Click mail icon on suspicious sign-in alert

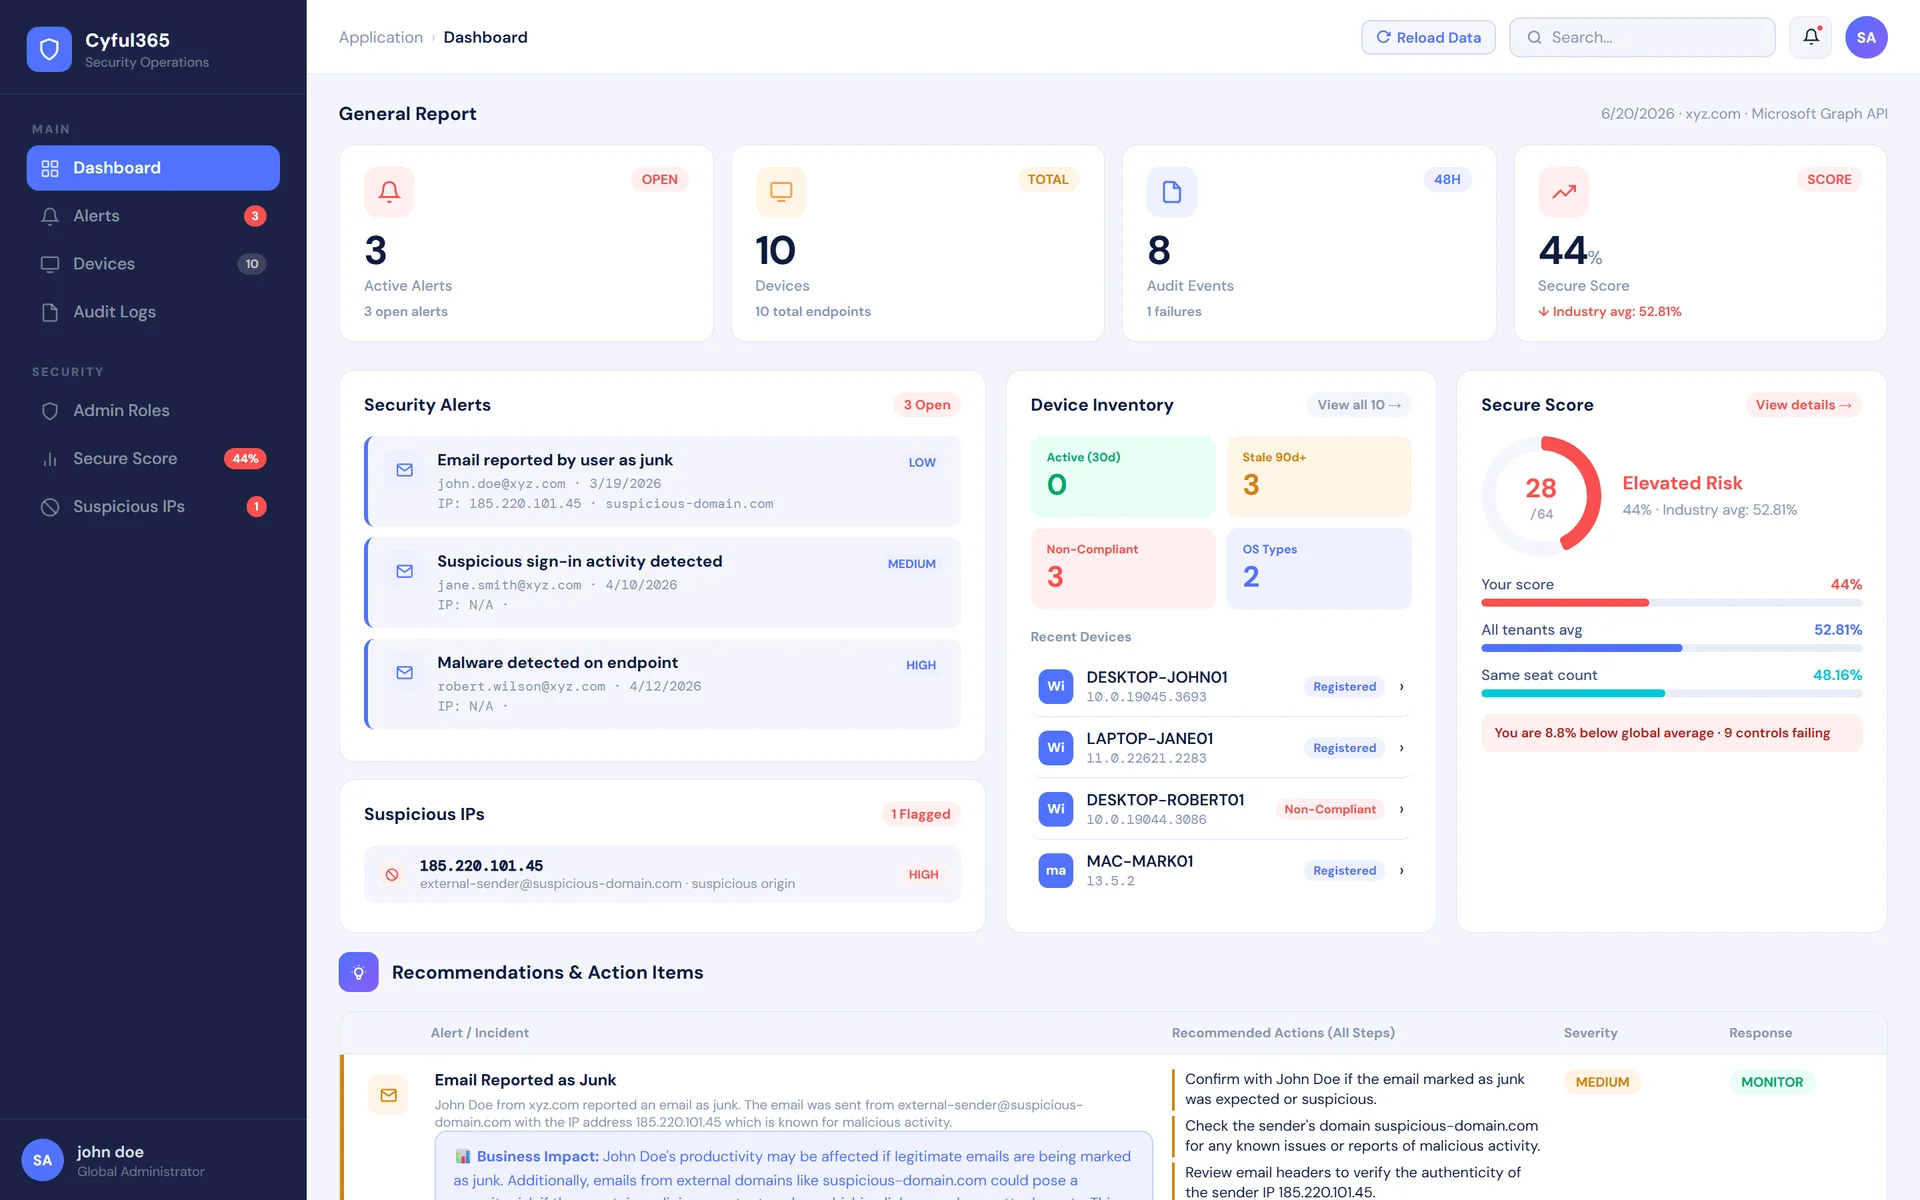point(405,571)
